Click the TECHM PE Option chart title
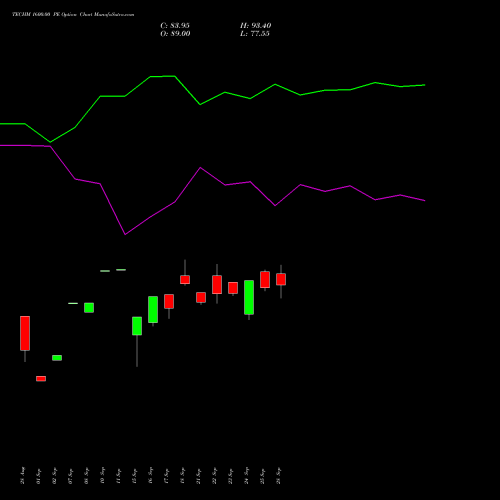Viewport: 500px width, 500px height. point(73,15)
